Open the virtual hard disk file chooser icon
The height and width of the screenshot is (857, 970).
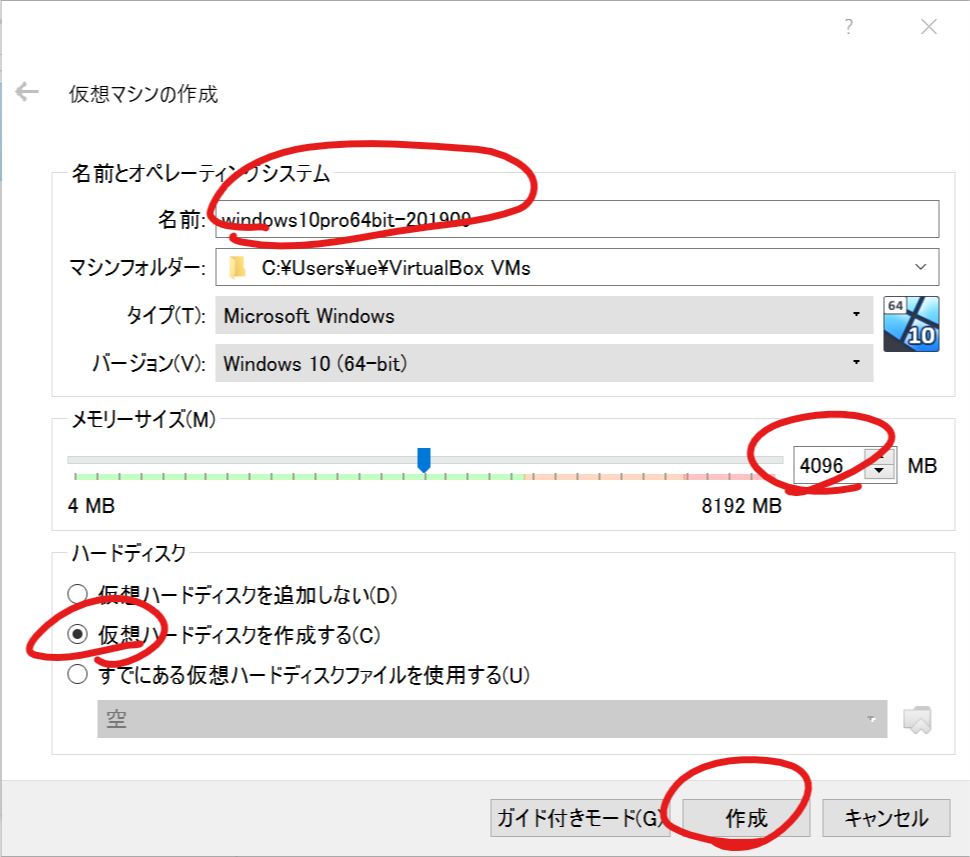[x=919, y=718]
